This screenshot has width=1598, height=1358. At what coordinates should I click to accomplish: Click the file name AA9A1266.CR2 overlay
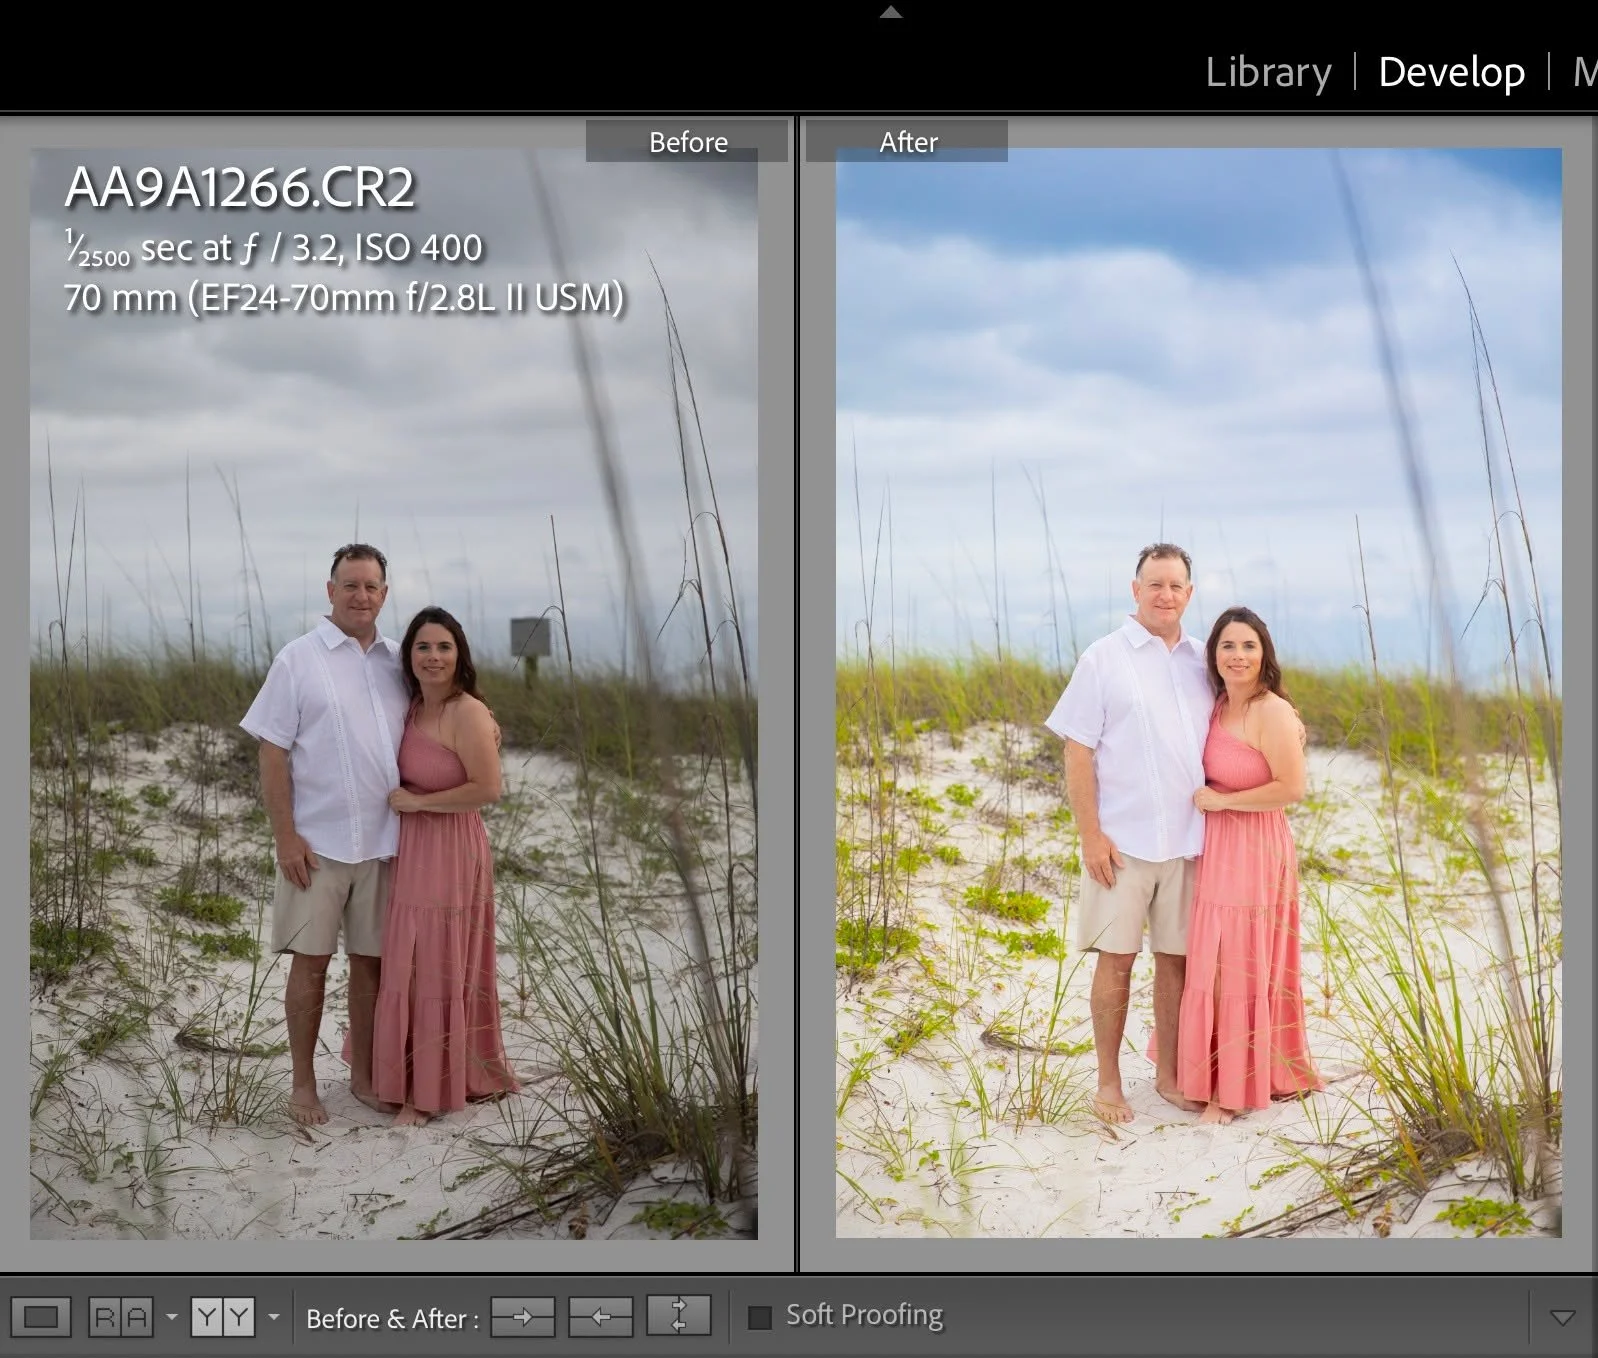point(240,187)
